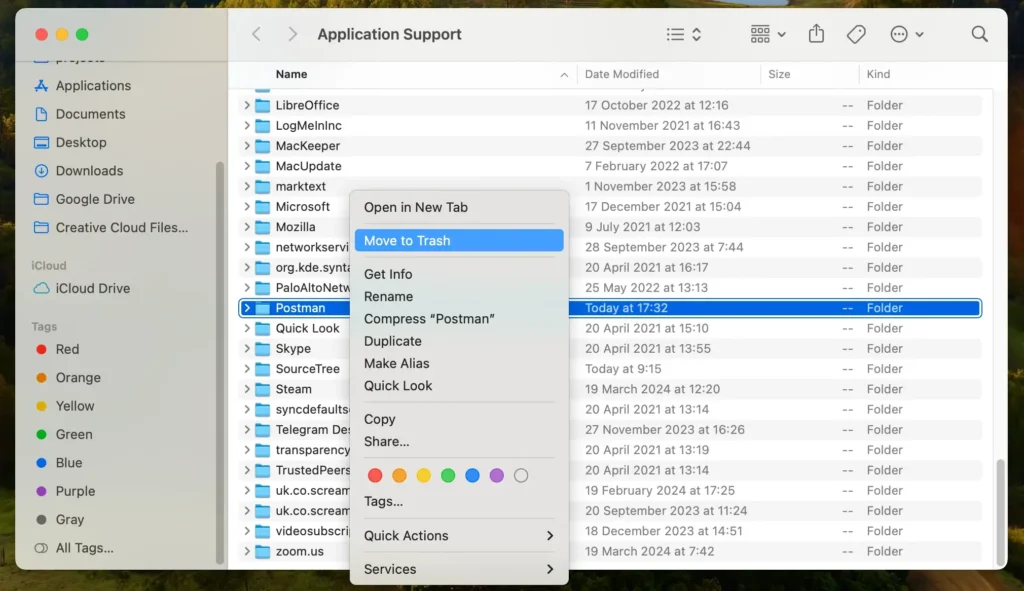Click the LibreOffice folder icon

coord(263,105)
